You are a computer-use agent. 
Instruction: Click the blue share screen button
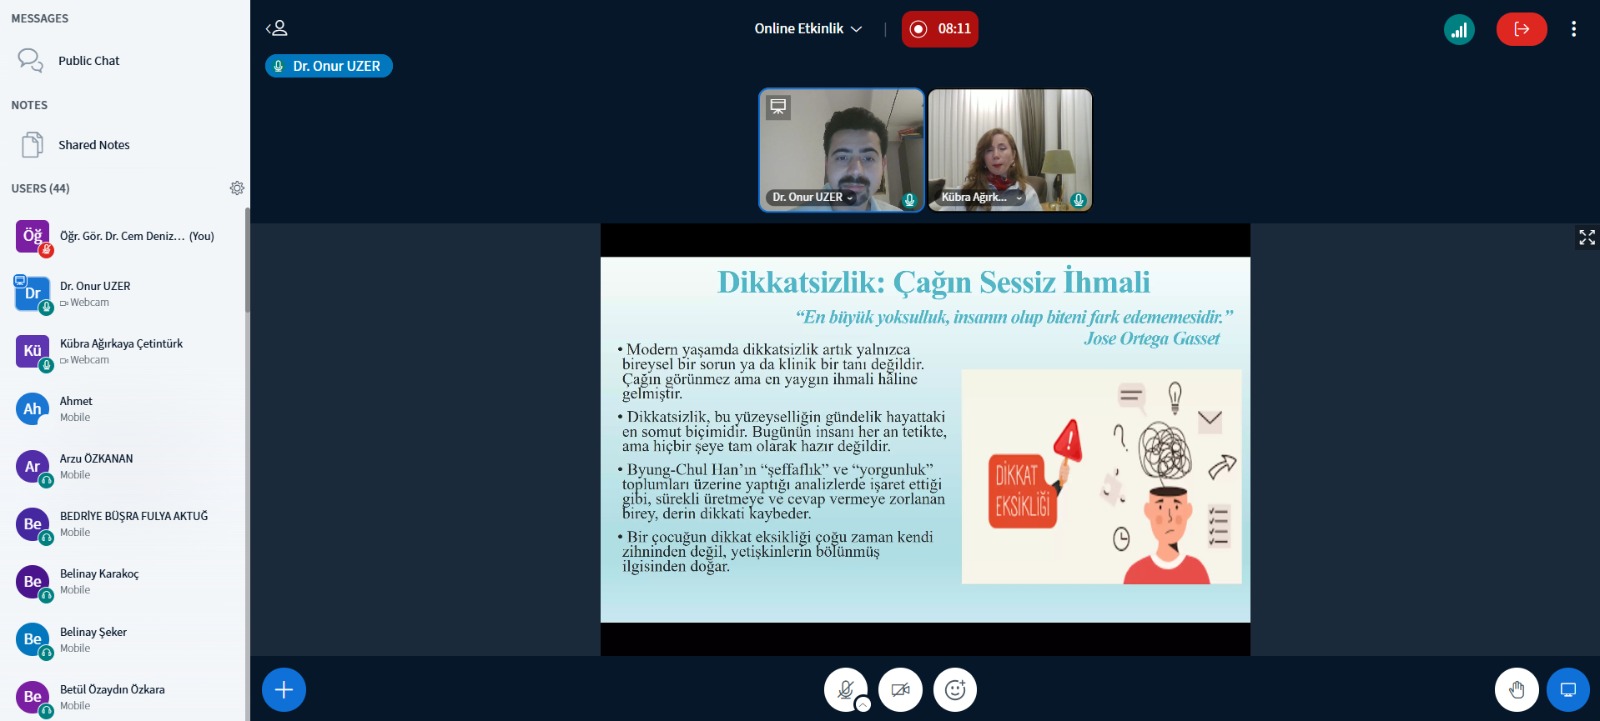click(x=1568, y=690)
